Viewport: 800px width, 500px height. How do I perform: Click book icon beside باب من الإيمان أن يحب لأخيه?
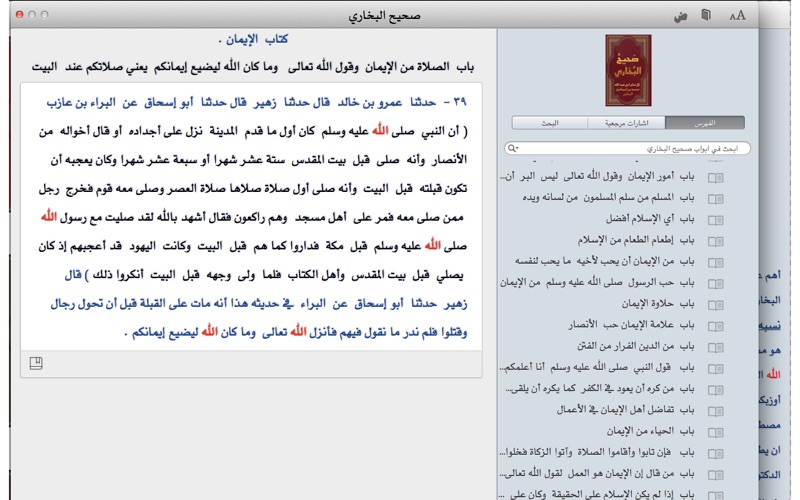point(715,262)
